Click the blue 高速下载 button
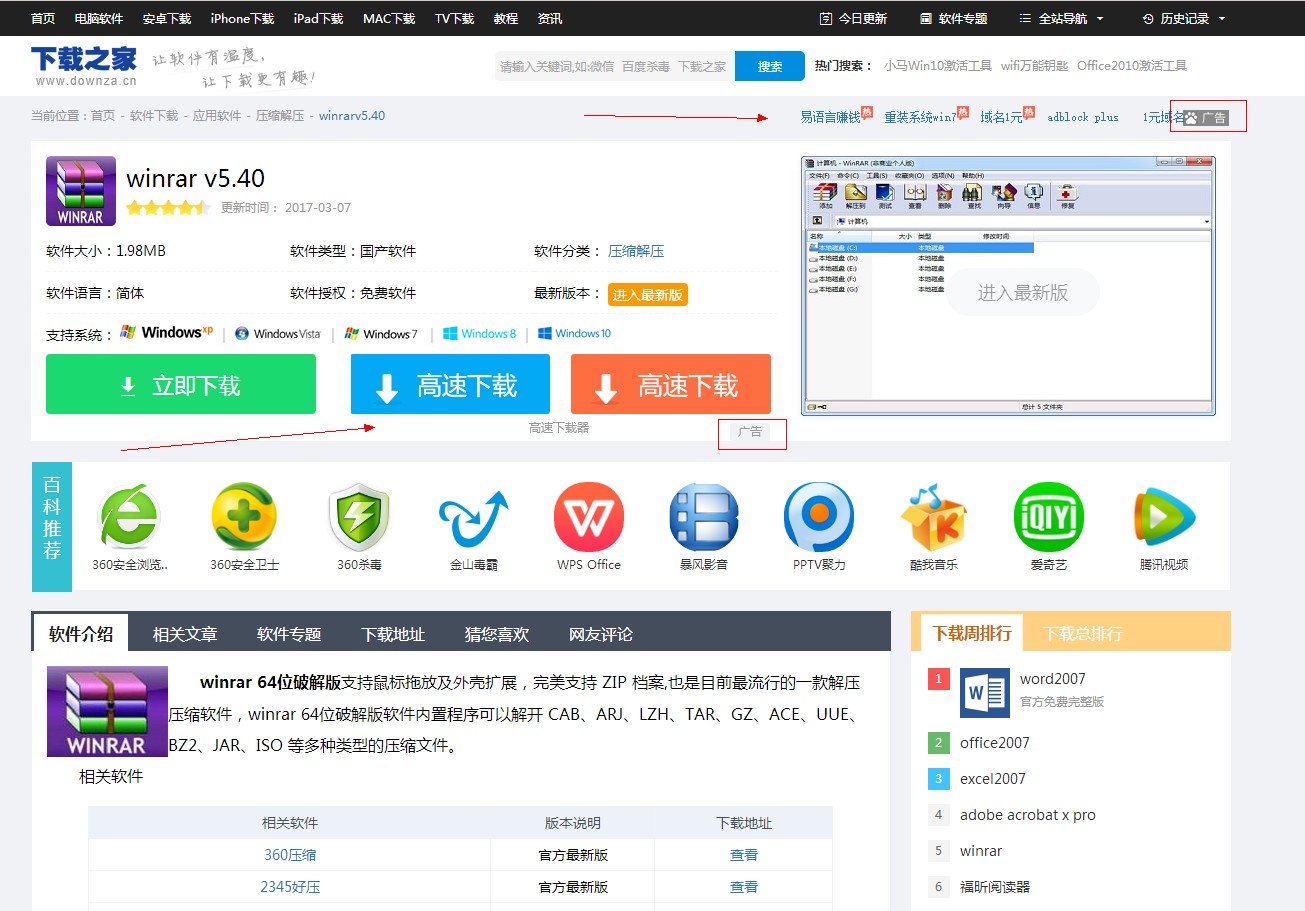1305x911 pixels. point(450,384)
